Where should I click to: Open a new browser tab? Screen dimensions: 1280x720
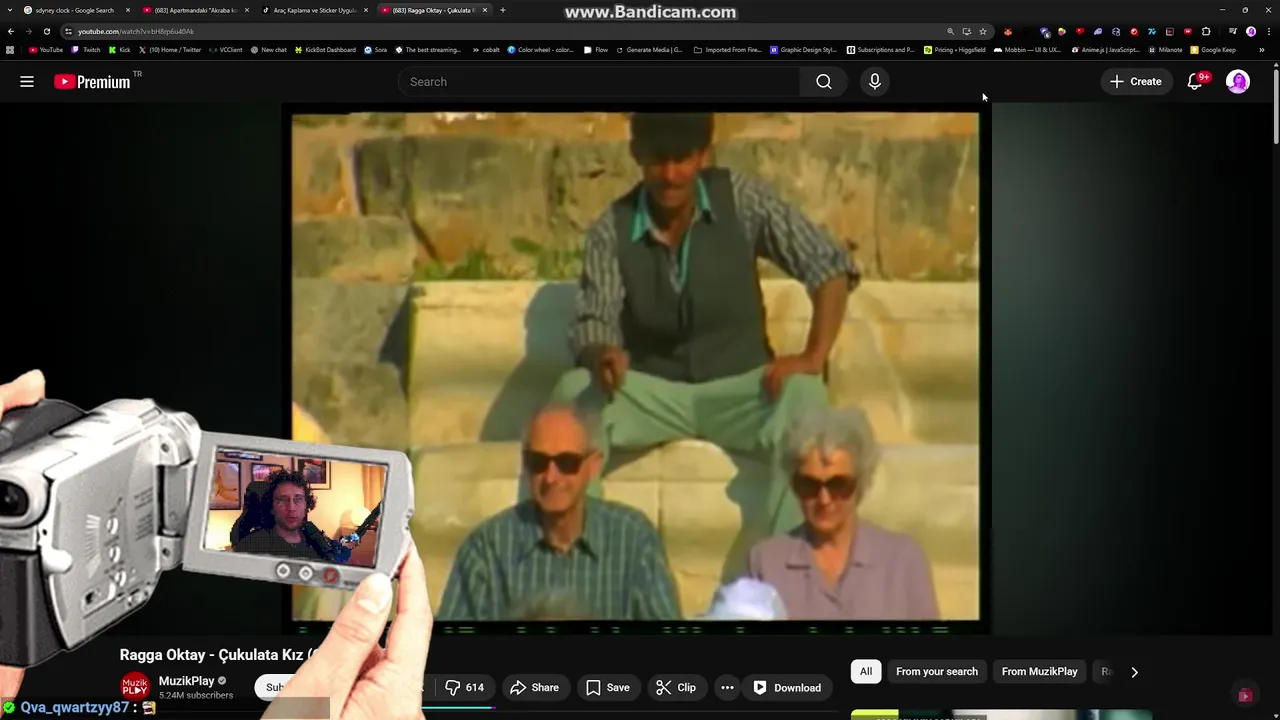[x=503, y=10]
